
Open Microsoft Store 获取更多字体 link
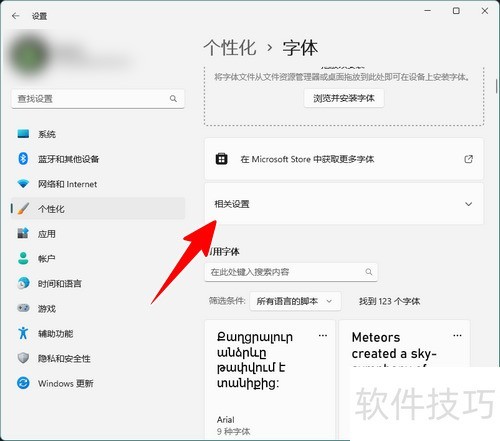[344, 159]
